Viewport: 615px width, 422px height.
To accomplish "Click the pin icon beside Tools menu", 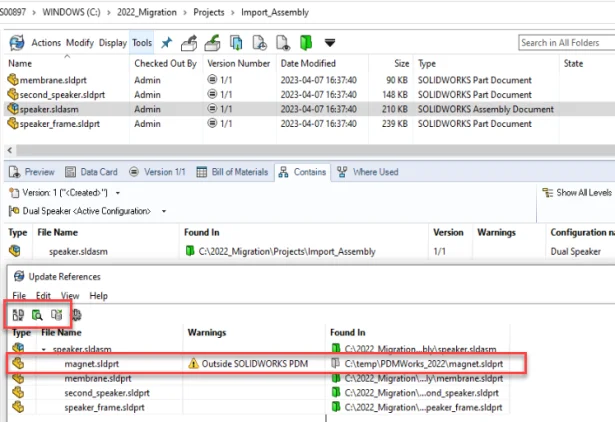I will 166,43.
